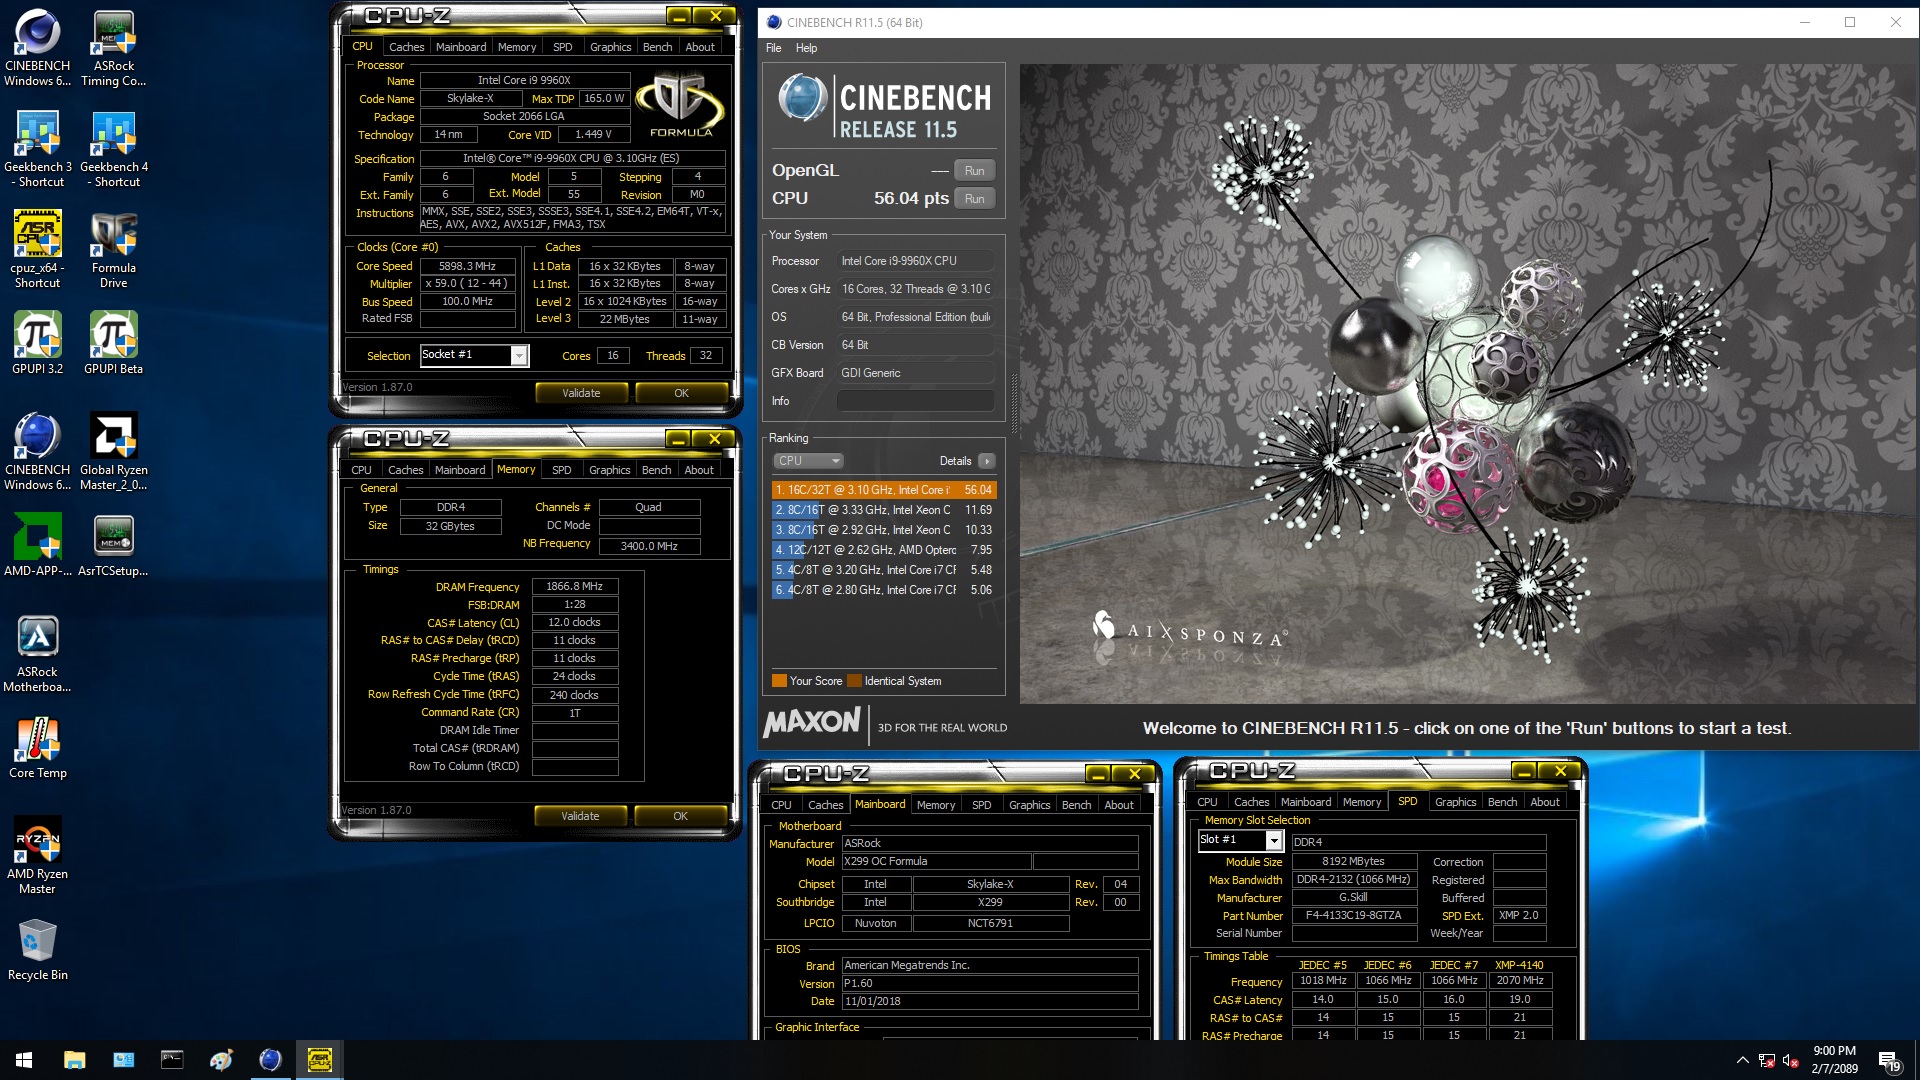Open Formula Drive desktop icon
1920x1080 pixels.
(114, 250)
